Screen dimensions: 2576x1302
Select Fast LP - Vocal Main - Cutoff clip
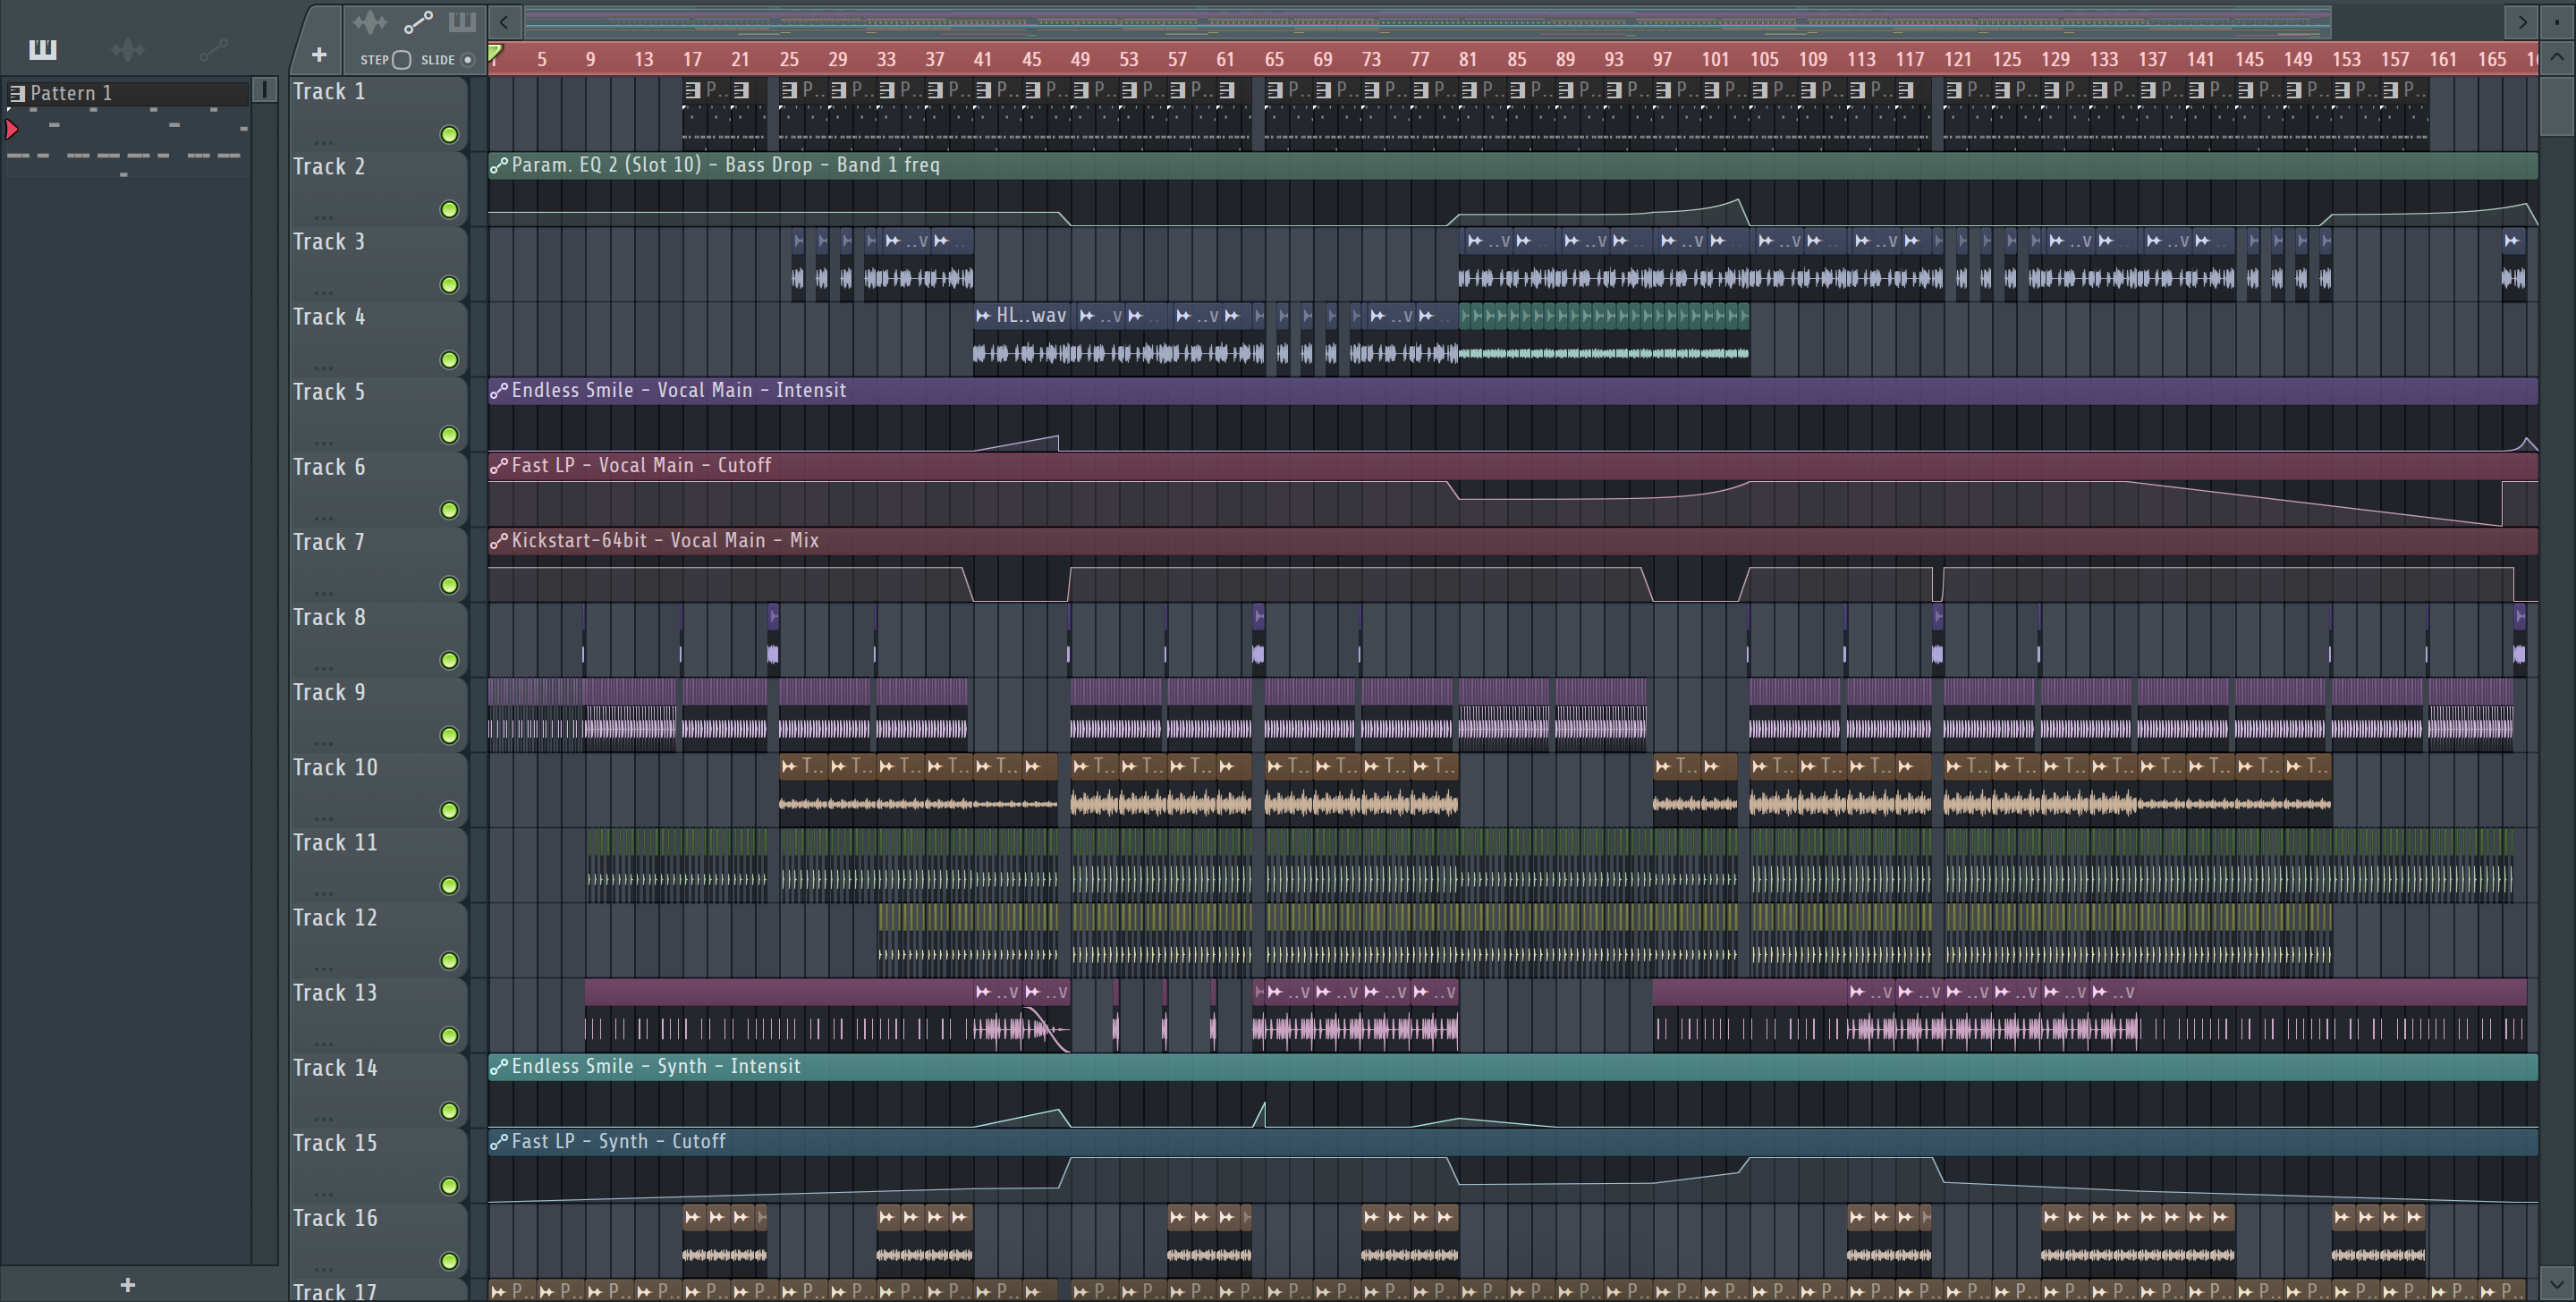(x=1513, y=490)
